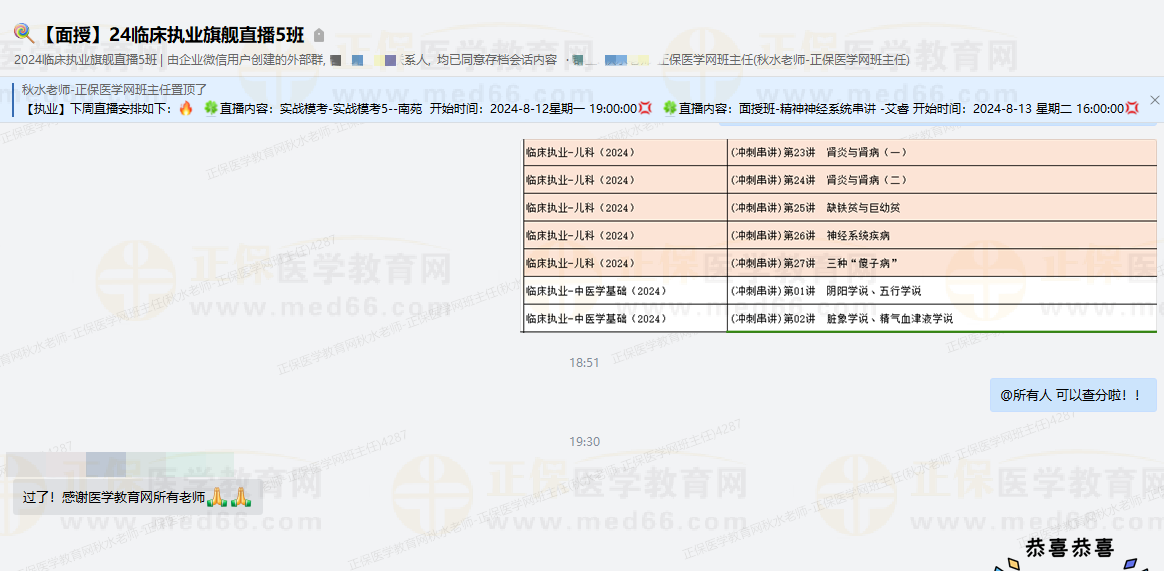Click the fire emoji in the pinned message

tap(185, 108)
